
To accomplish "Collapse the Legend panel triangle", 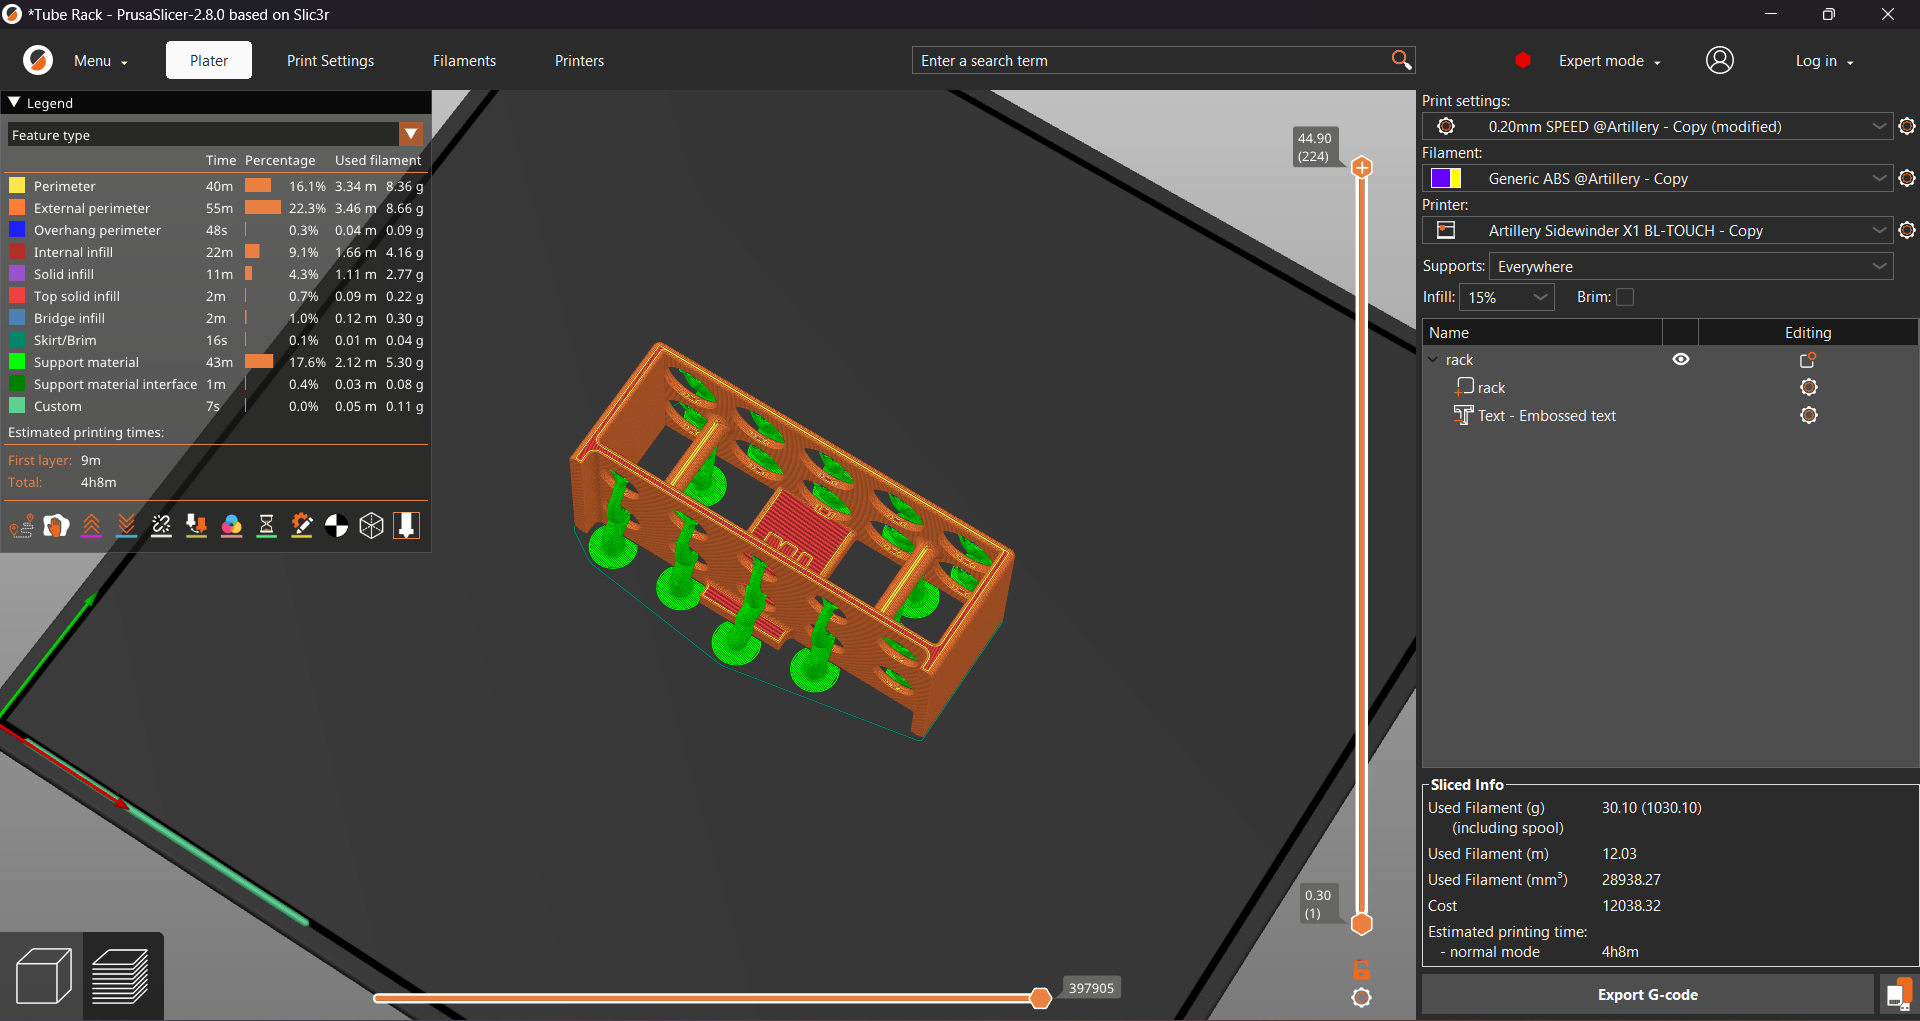I will tap(14, 102).
